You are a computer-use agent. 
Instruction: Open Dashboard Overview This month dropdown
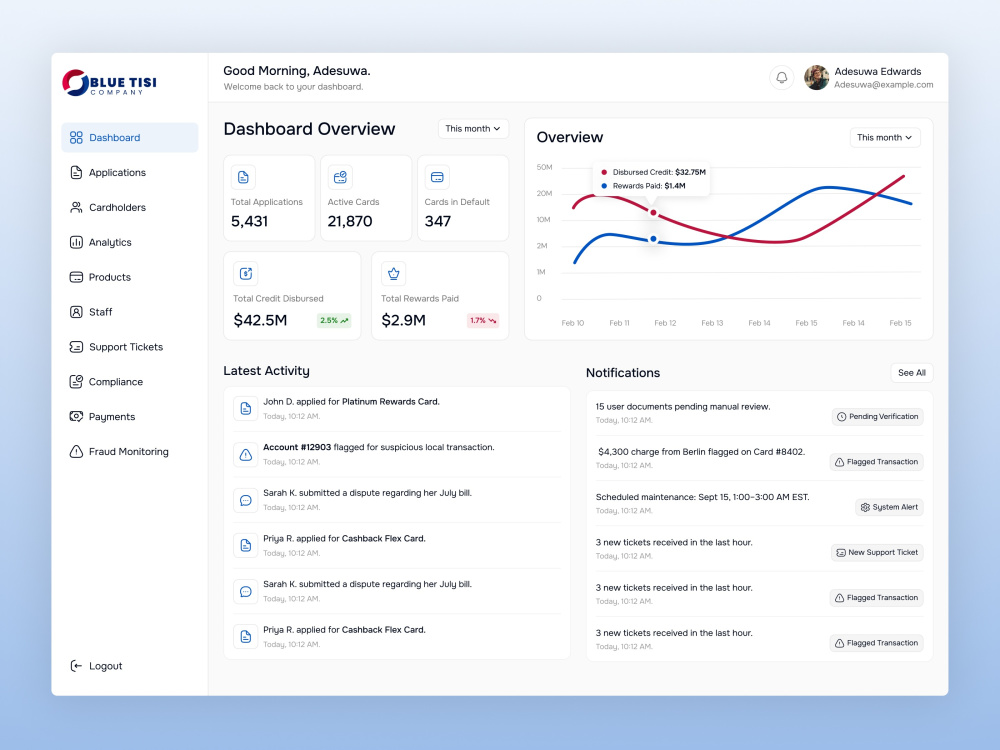pos(473,129)
